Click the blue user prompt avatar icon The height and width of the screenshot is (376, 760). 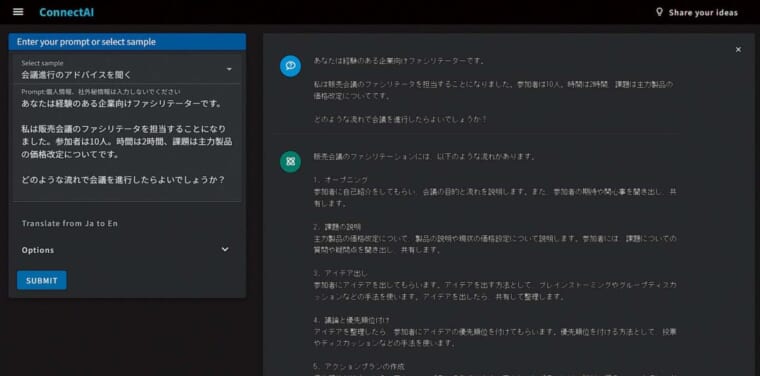point(290,66)
